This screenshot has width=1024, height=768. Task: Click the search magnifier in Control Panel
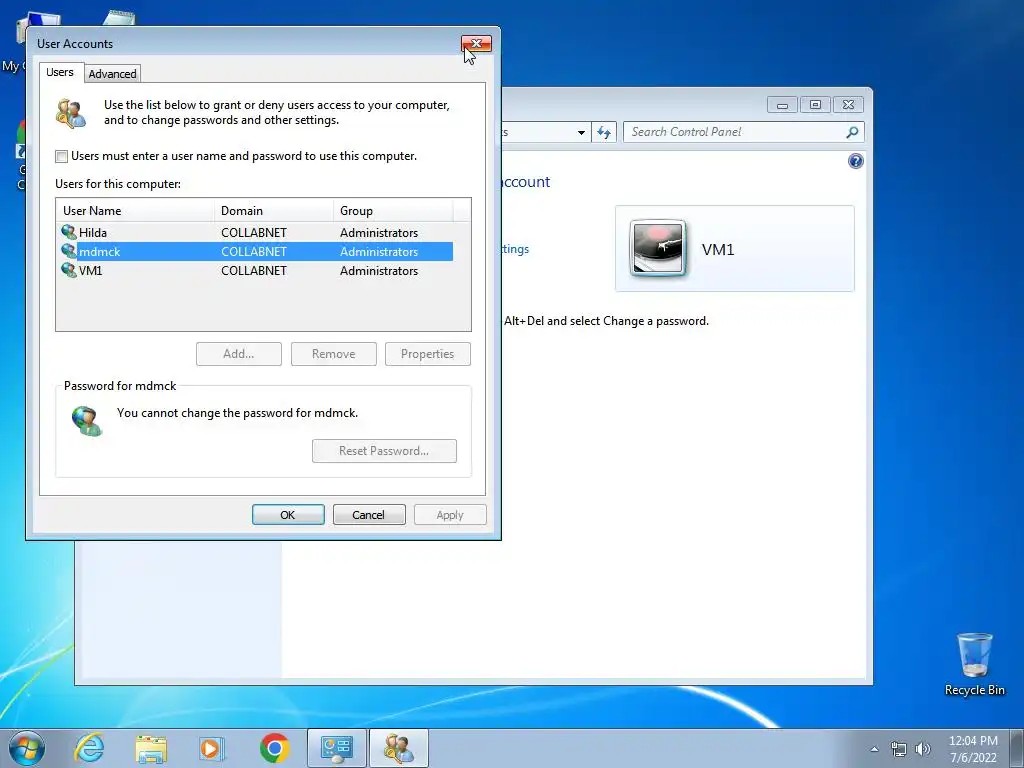(x=852, y=133)
